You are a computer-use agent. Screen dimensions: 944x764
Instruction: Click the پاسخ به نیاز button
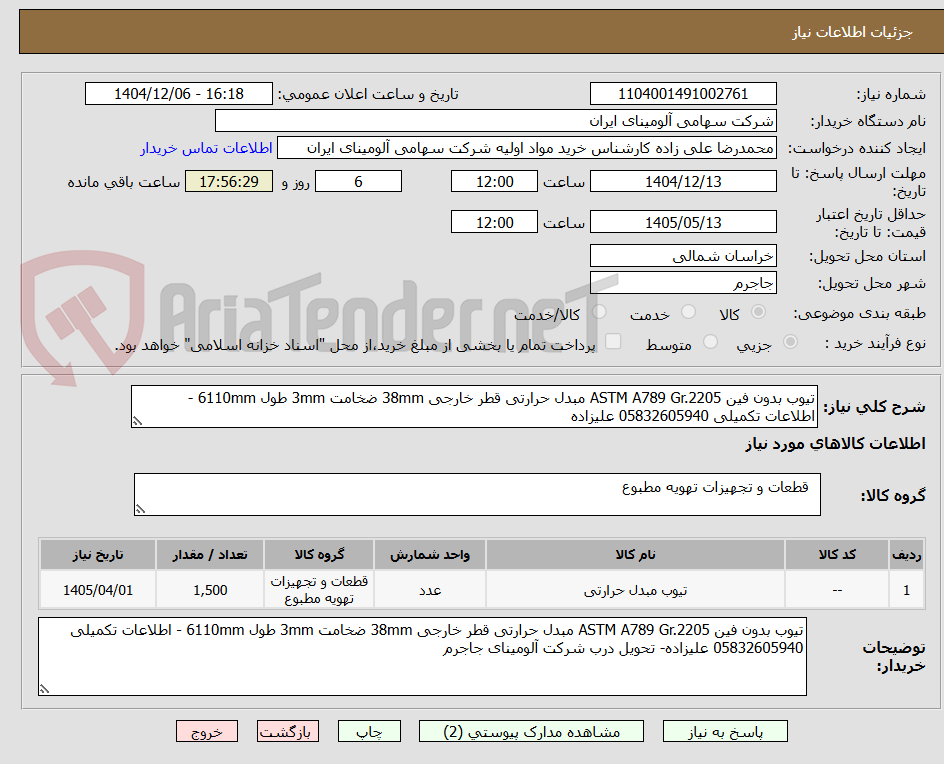point(725,731)
